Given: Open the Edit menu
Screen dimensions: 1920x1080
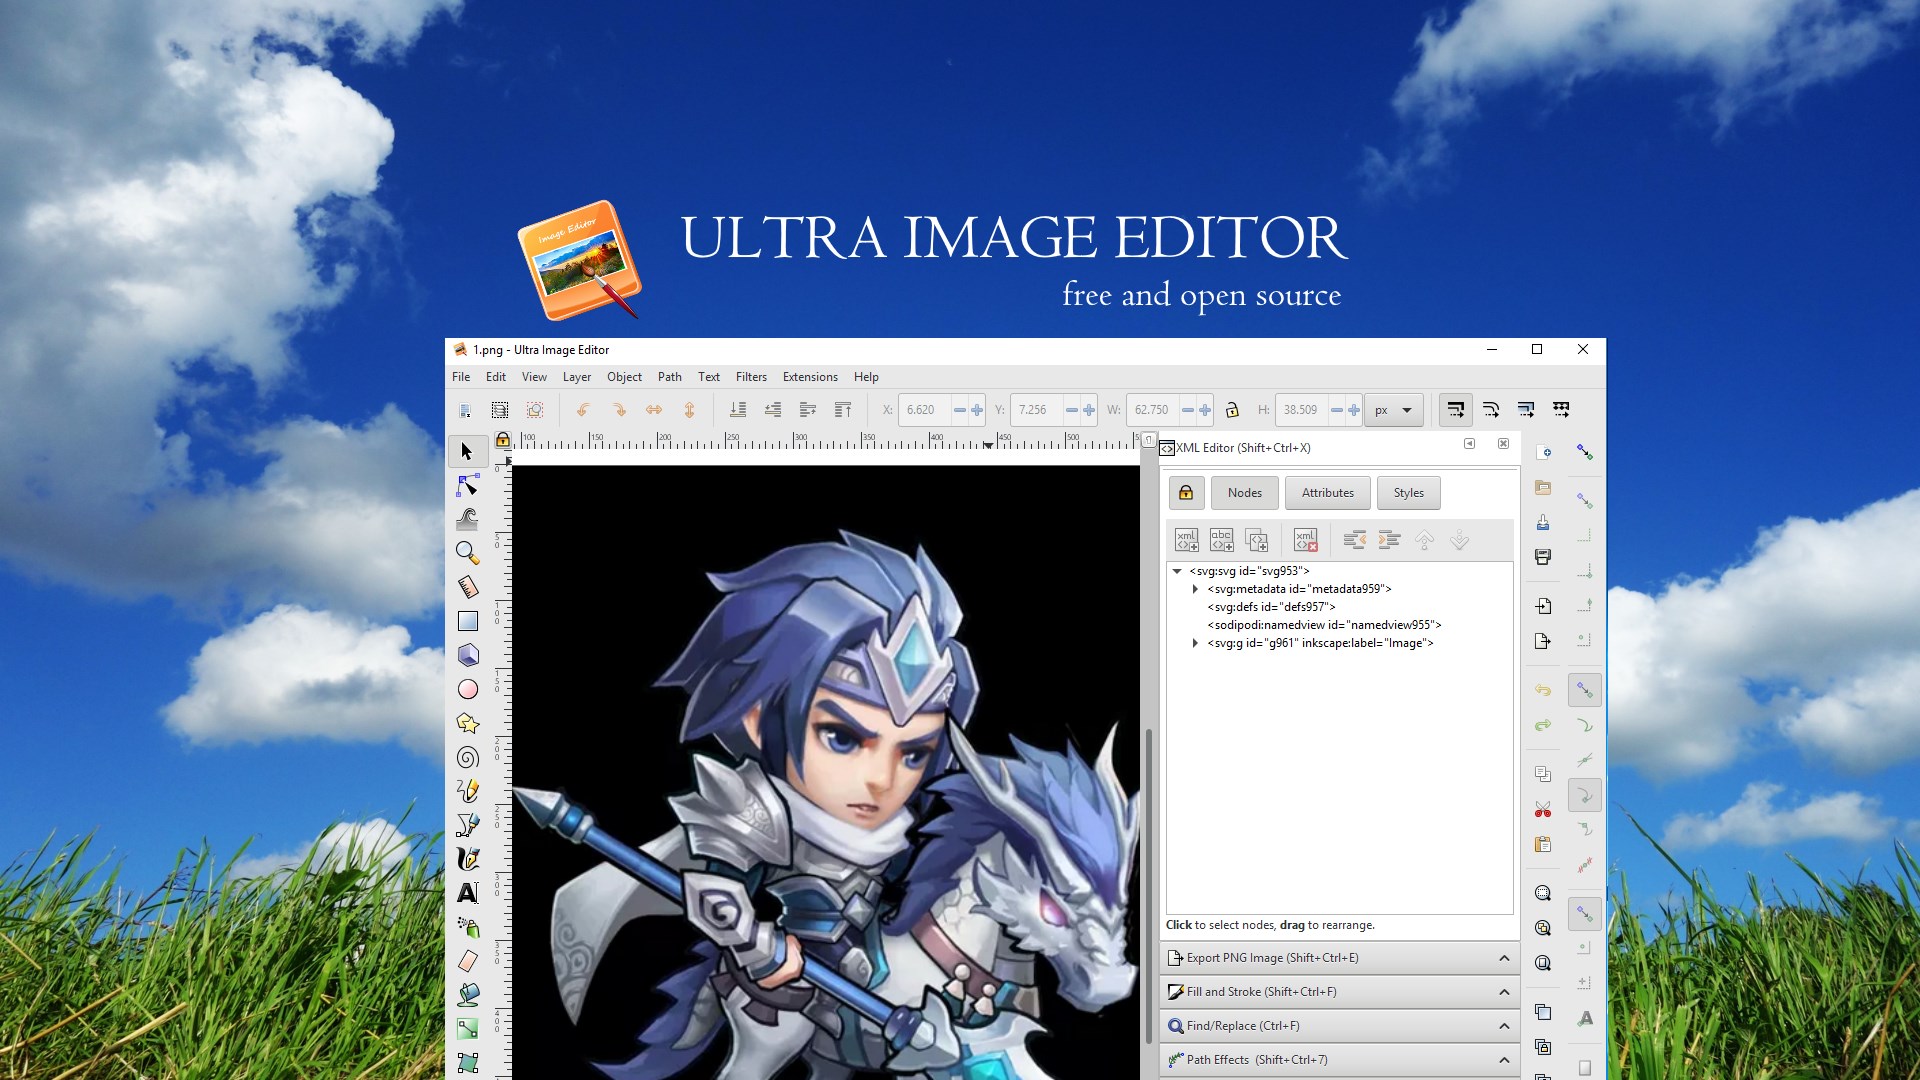Looking at the screenshot, I should point(496,377).
